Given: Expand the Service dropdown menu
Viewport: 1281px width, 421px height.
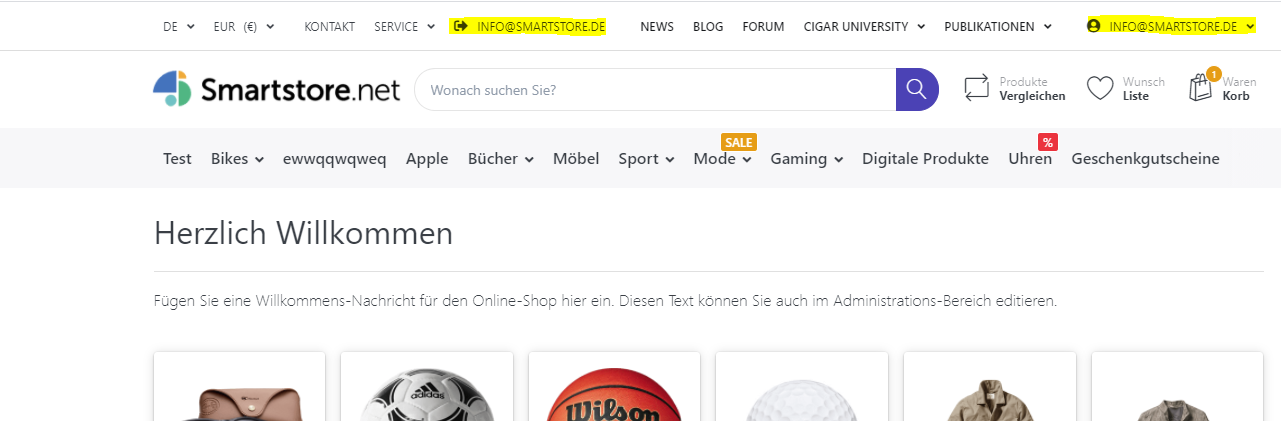Looking at the screenshot, I should (x=404, y=27).
